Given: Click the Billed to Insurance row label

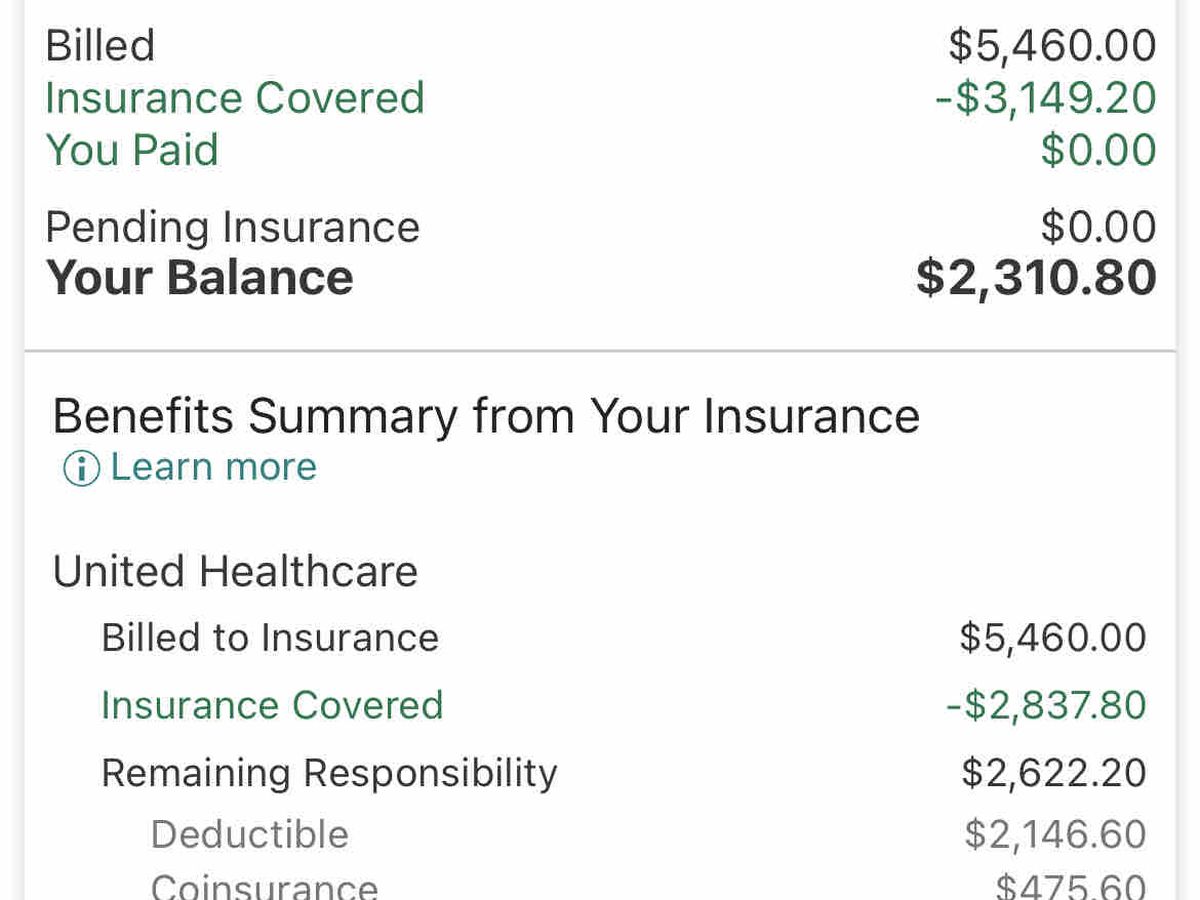Looking at the screenshot, I should [270, 638].
